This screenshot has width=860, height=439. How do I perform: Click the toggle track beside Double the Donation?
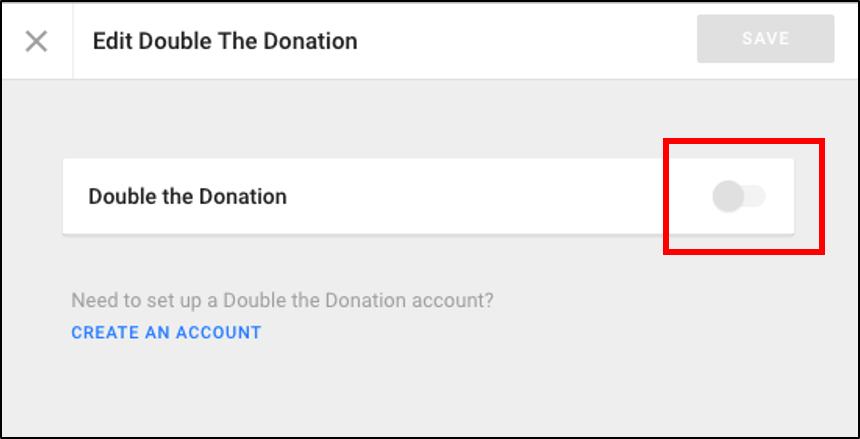tap(752, 197)
